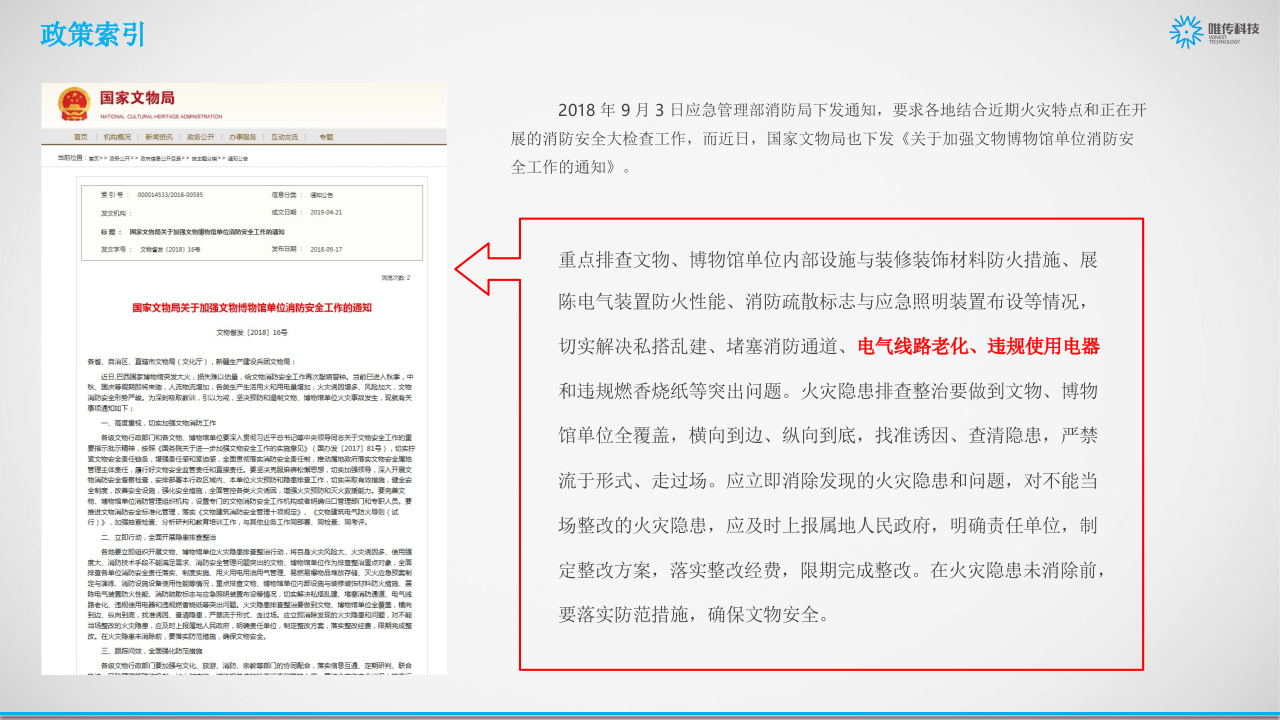
Task: Select the 机构概况 navigation item
Action: point(117,137)
